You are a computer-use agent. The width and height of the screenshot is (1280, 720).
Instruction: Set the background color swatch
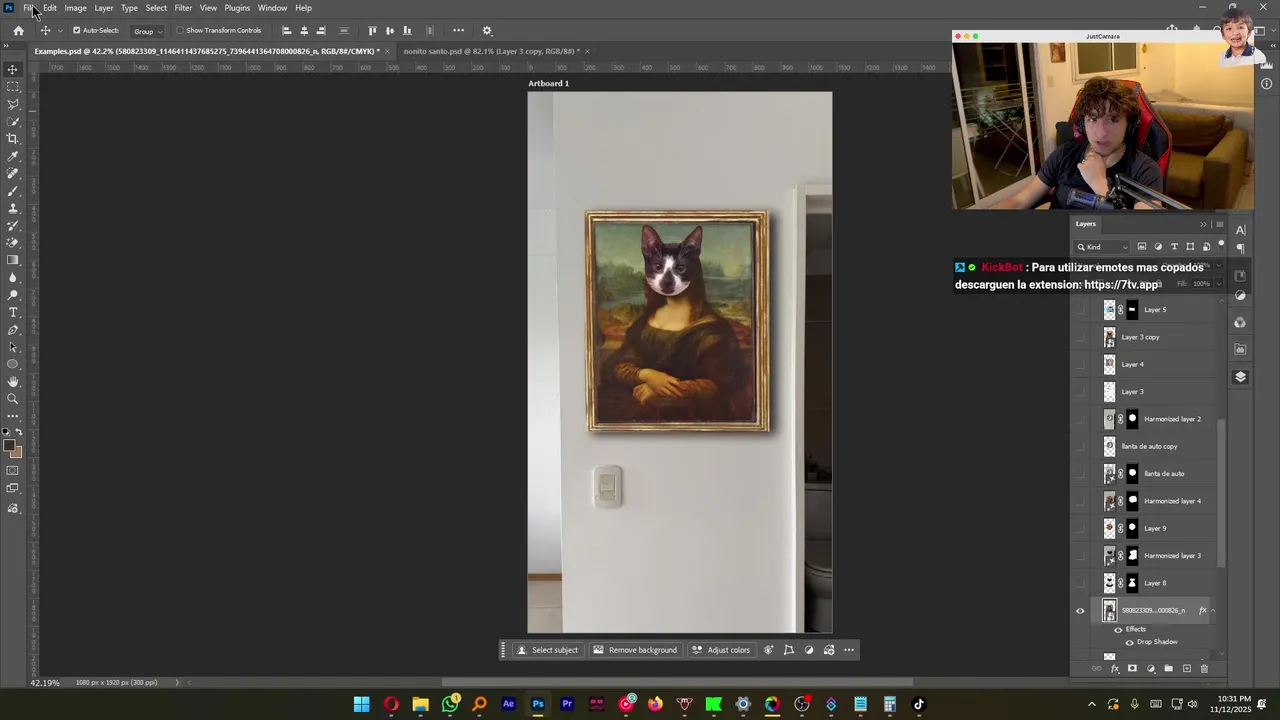tap(16, 452)
